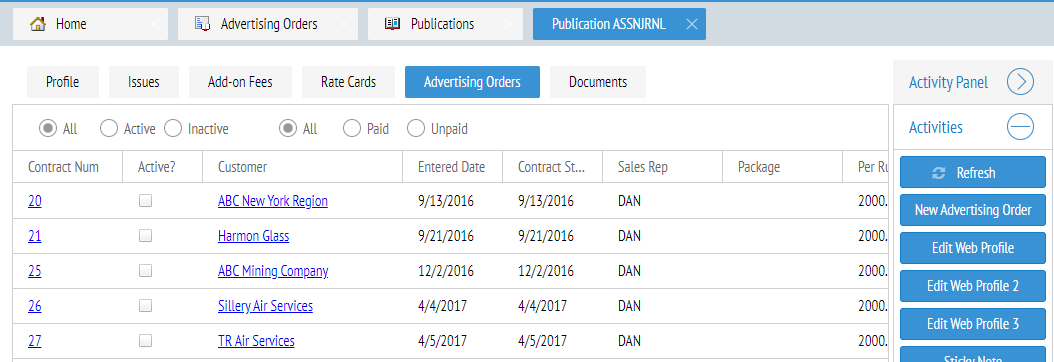Close the Advertising Orders top tab

[x=344, y=24]
